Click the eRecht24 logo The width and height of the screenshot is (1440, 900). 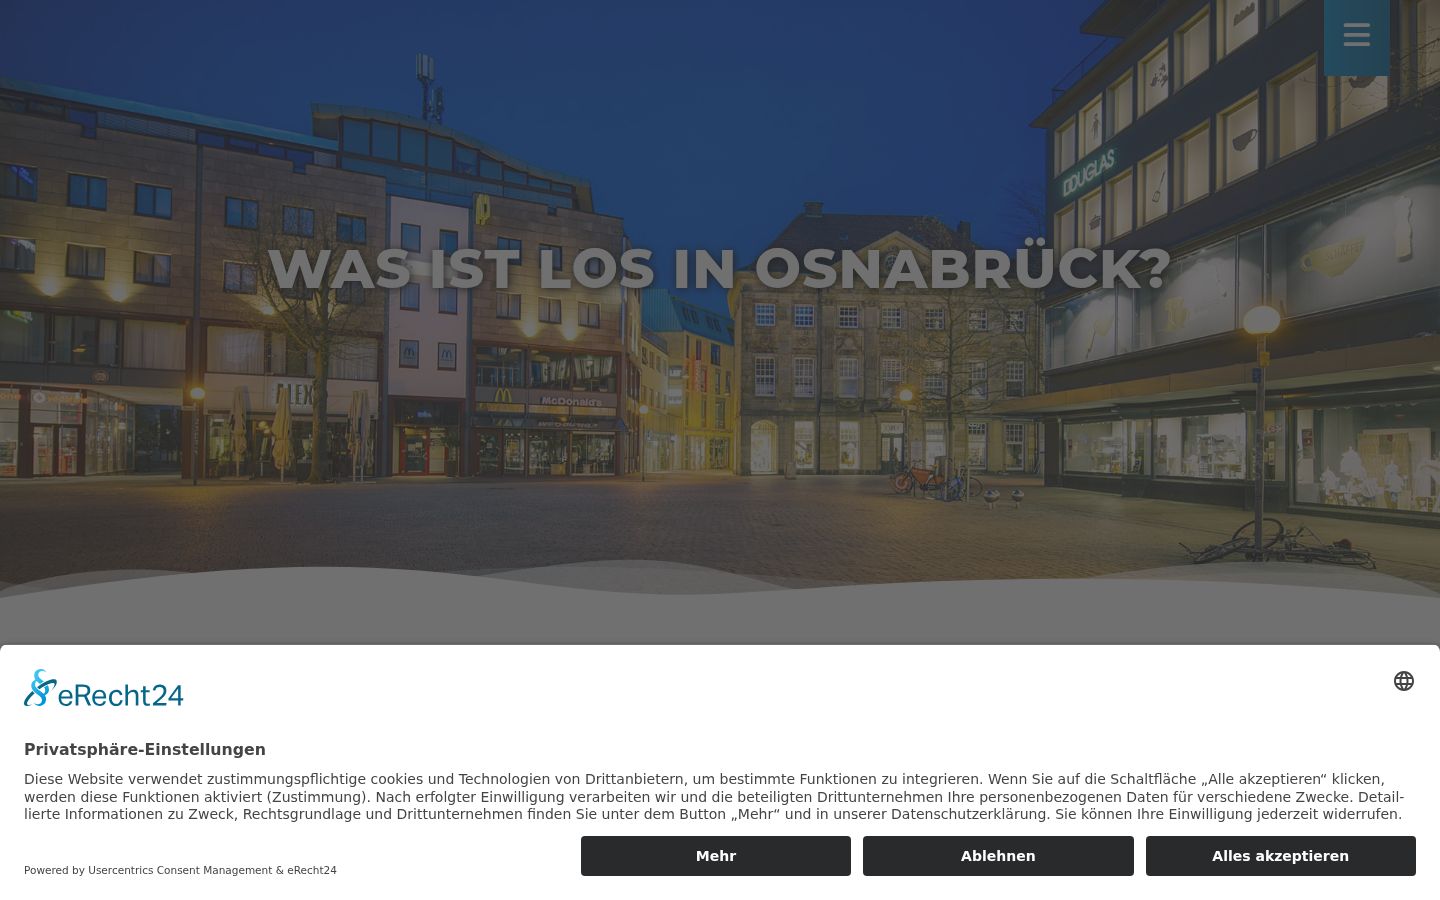[x=104, y=689]
